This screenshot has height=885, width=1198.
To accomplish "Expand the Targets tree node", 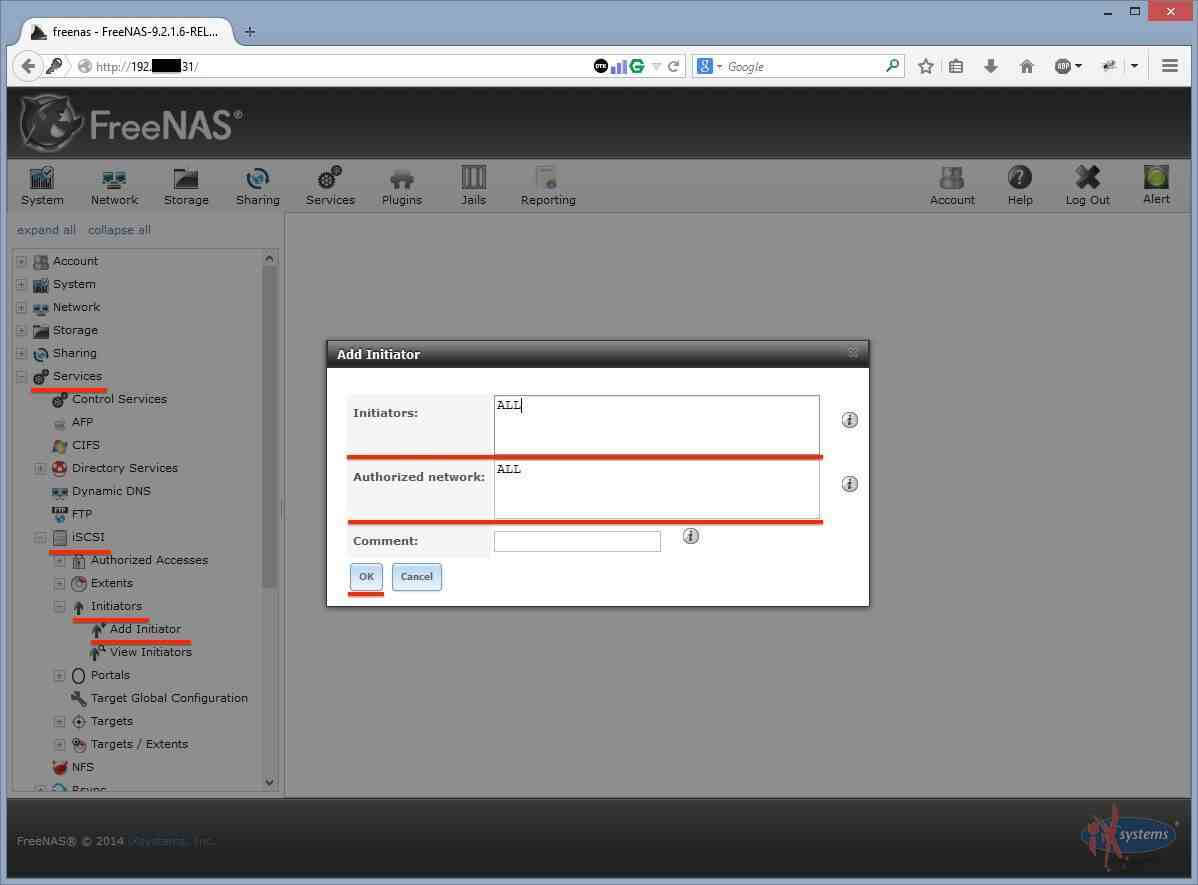I will pyautogui.click(x=60, y=721).
